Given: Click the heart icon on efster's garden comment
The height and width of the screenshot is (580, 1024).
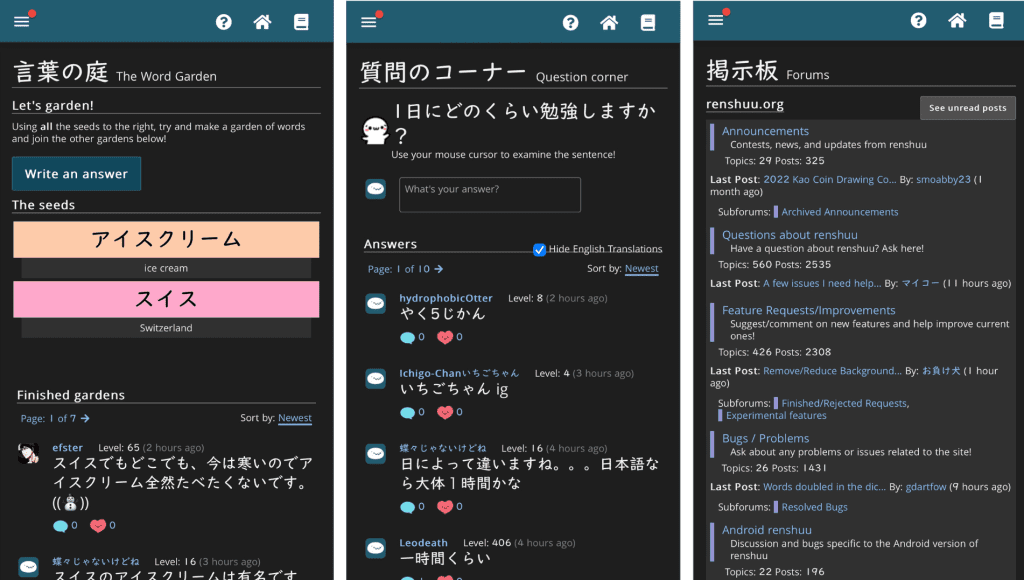Looking at the screenshot, I should click(100, 525).
